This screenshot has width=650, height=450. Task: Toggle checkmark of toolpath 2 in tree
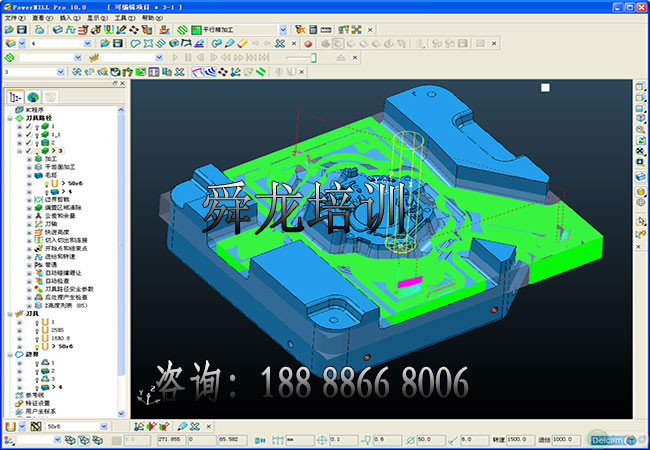(29, 143)
